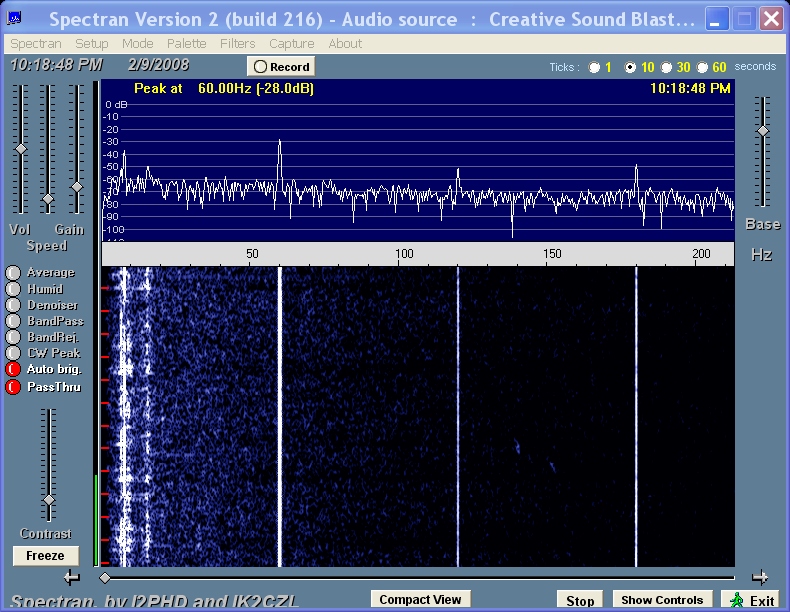Click the 50 mark on frequency scale
Viewport: 790px width, 612px height.
252,253
